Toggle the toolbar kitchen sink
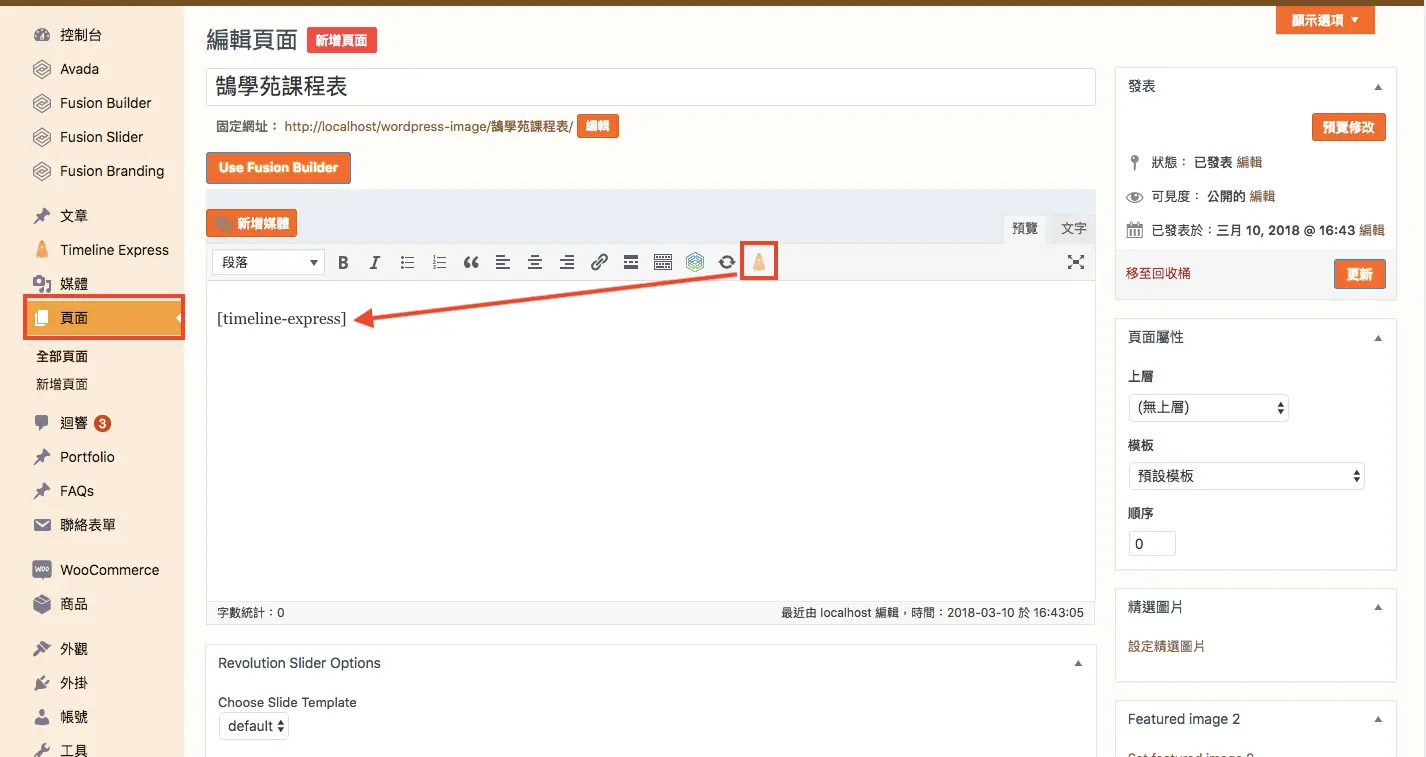Viewport: 1426px width, 757px height. tap(663, 263)
